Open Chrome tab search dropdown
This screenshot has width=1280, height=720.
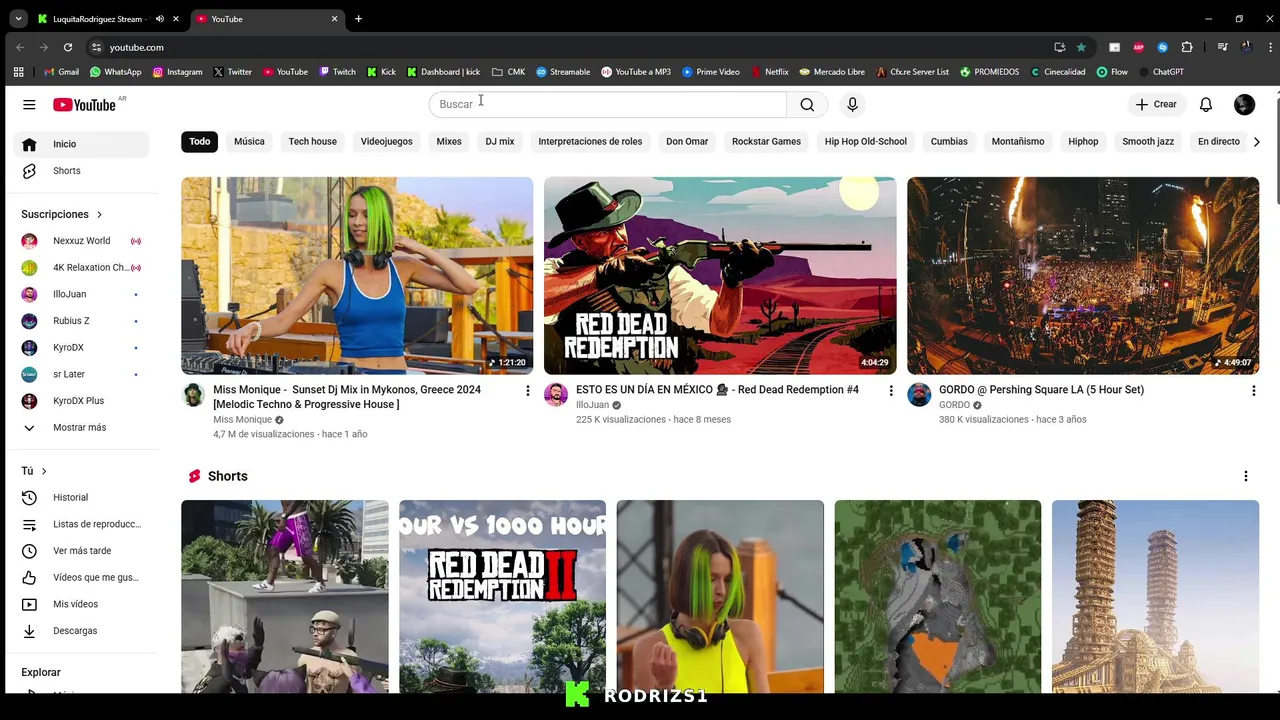18,19
